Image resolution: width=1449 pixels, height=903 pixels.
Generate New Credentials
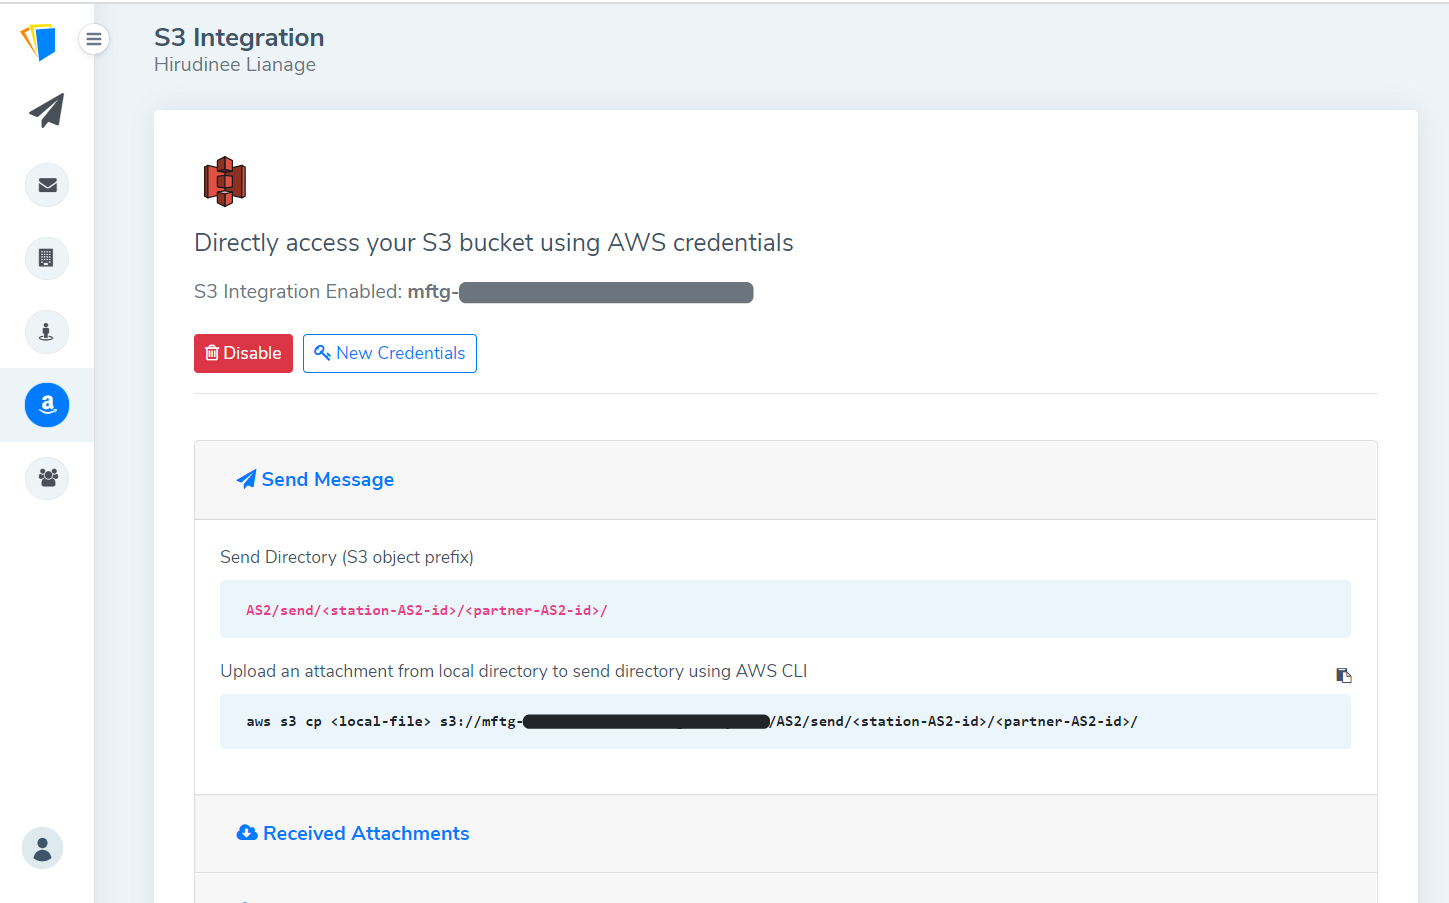(390, 353)
